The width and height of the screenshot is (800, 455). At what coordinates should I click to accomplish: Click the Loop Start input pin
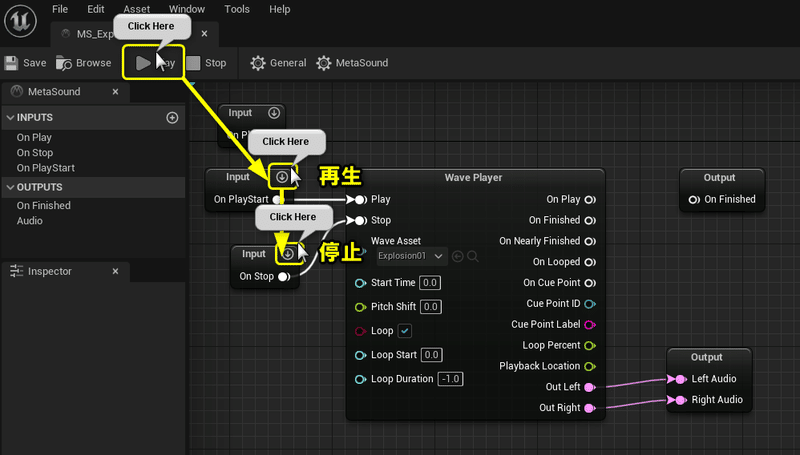360,355
